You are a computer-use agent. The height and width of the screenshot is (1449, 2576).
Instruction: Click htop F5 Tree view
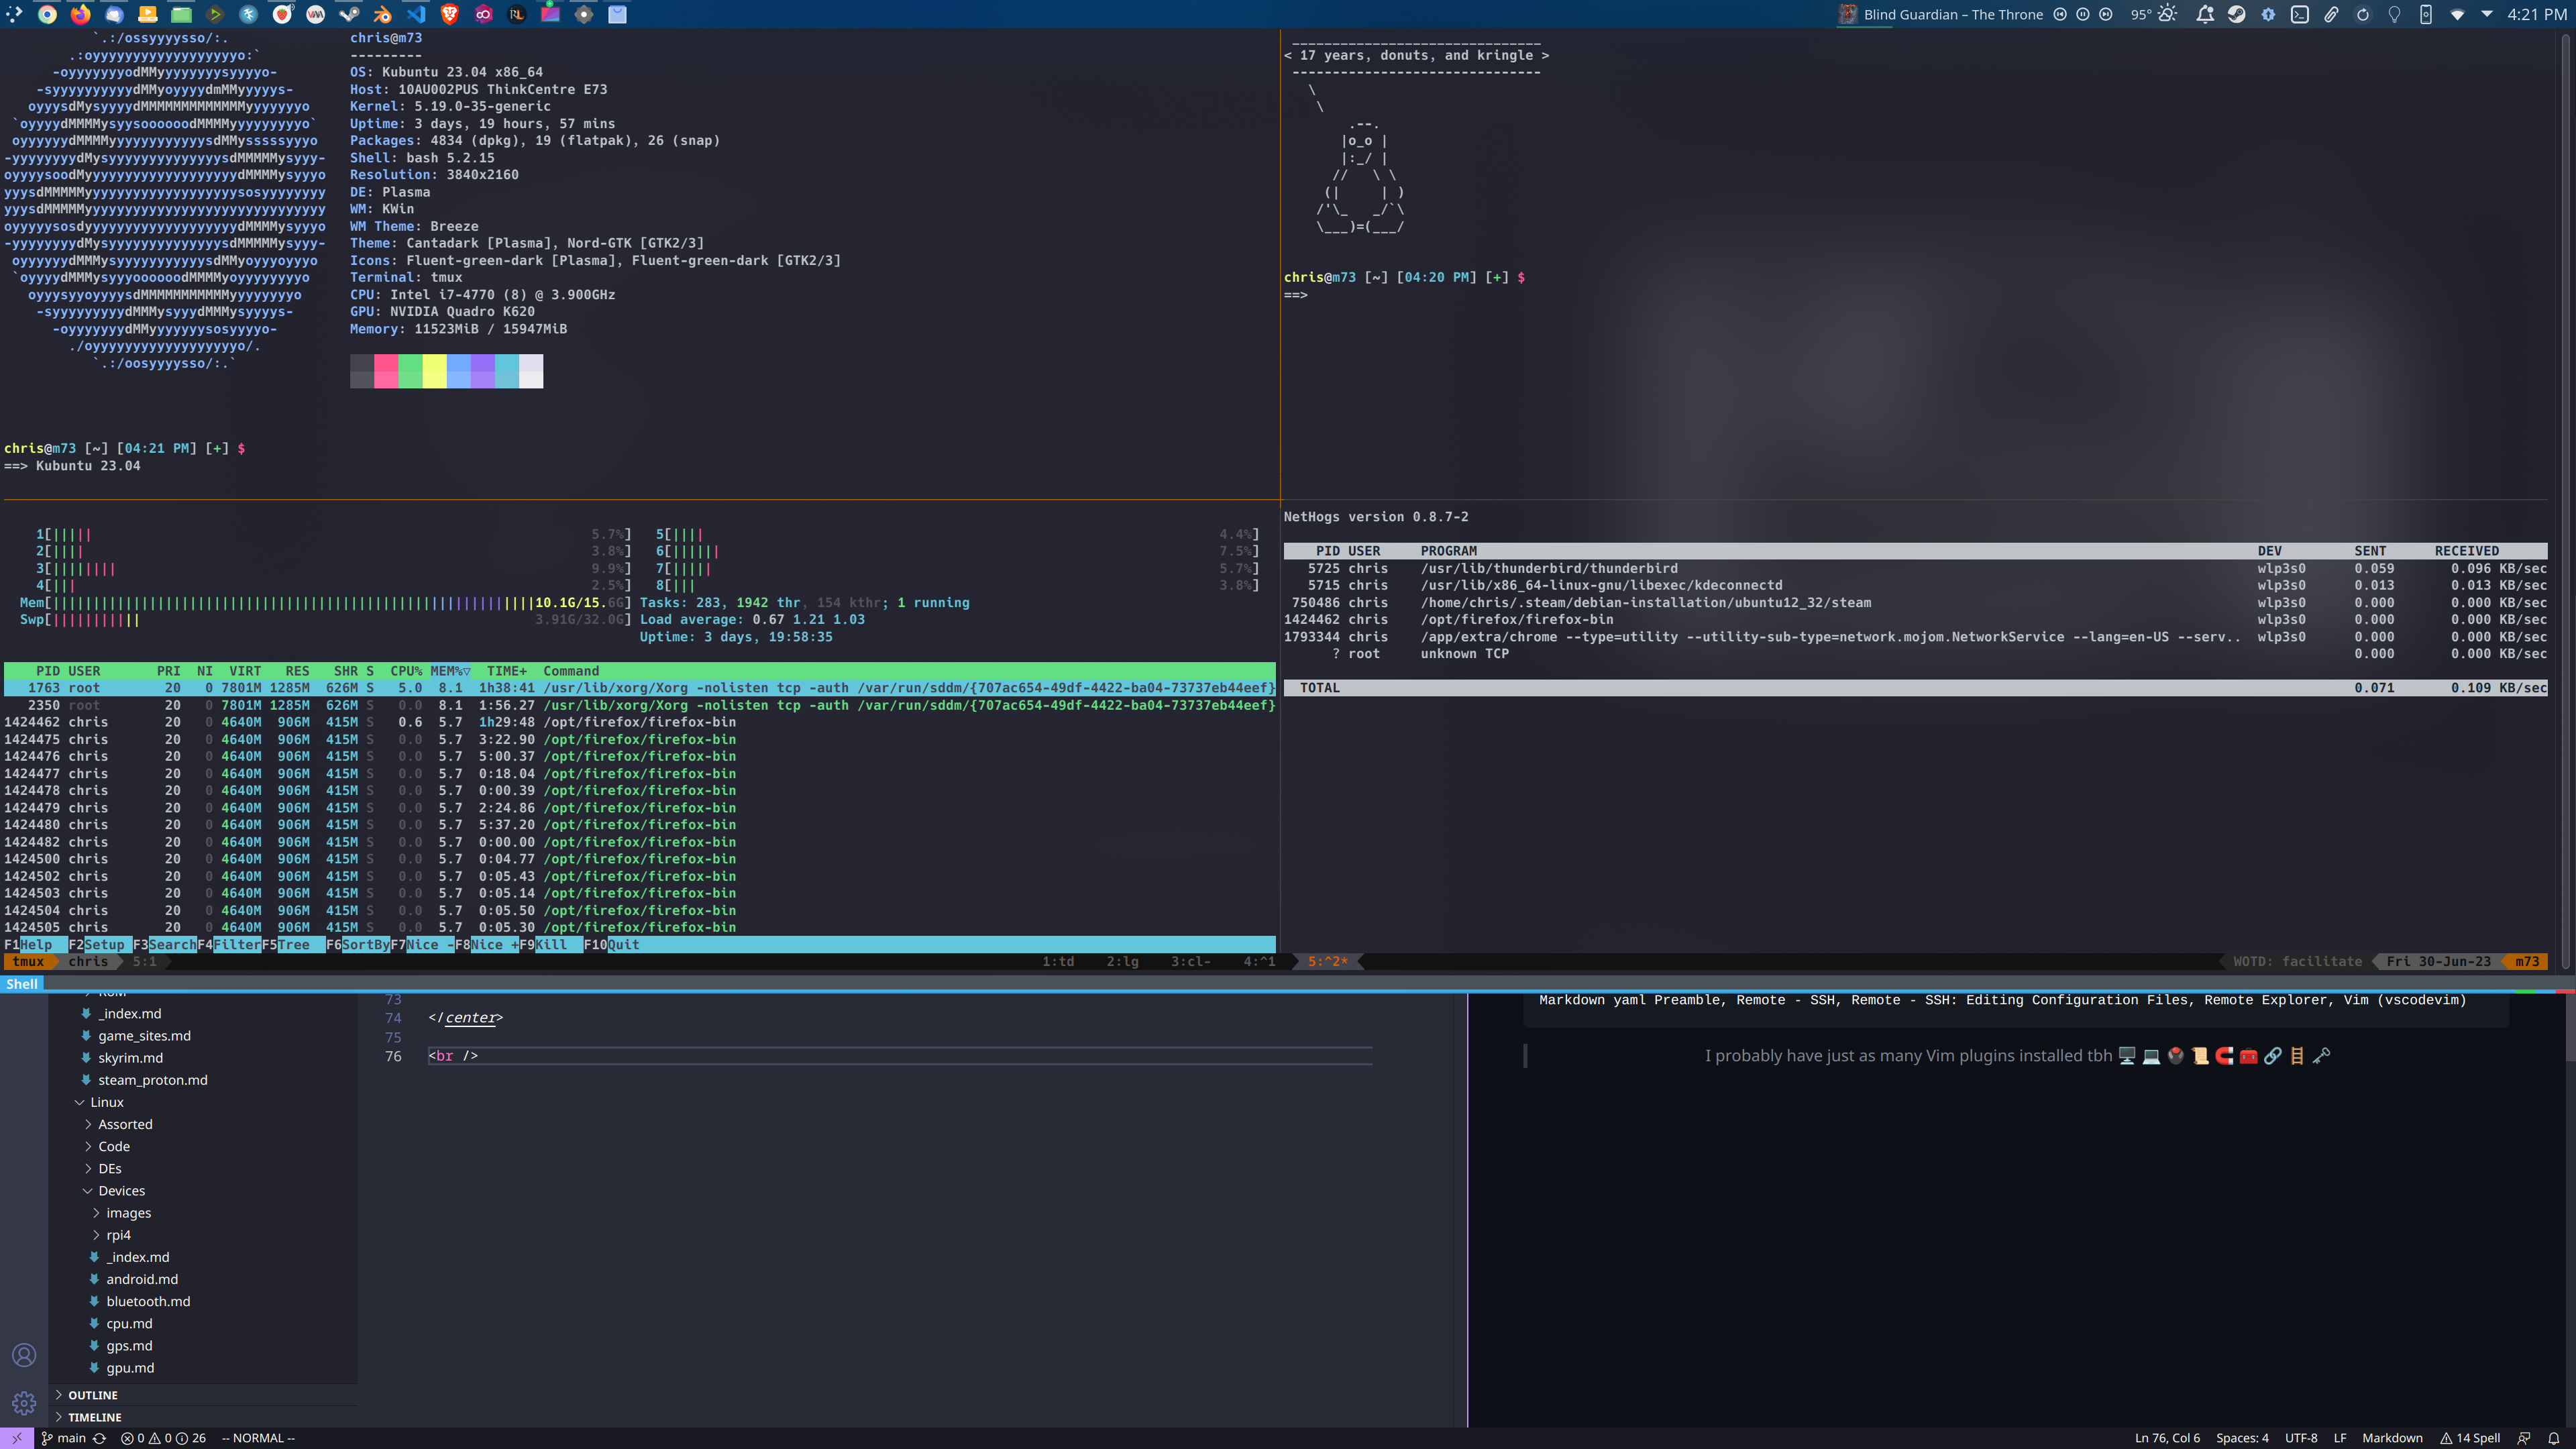tap(294, 944)
